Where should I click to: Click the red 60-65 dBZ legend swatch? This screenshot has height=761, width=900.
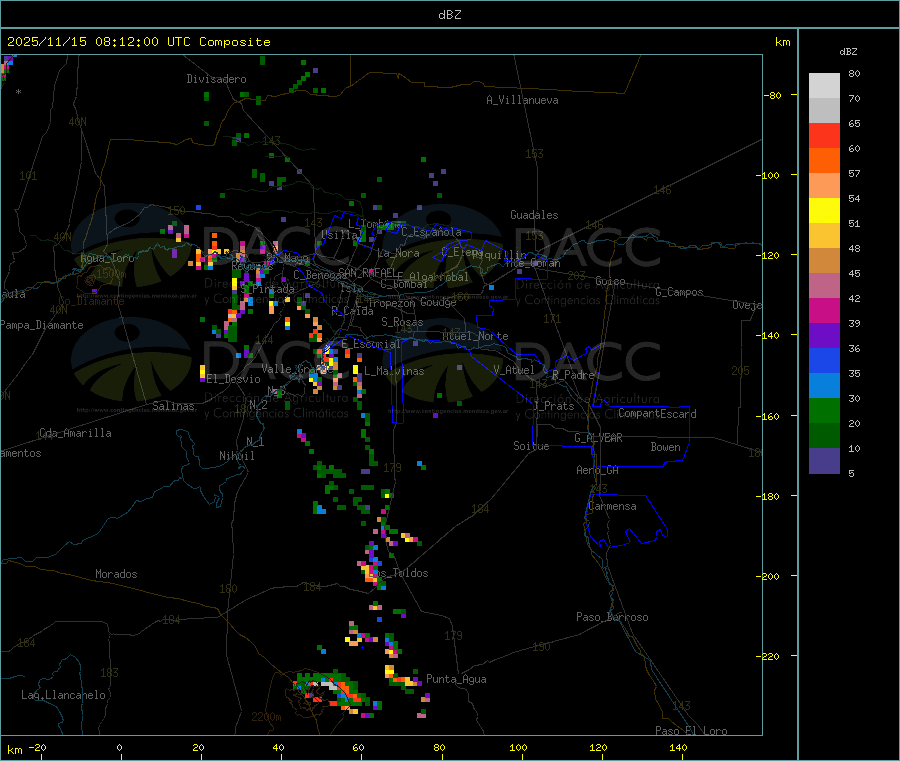pos(824,135)
